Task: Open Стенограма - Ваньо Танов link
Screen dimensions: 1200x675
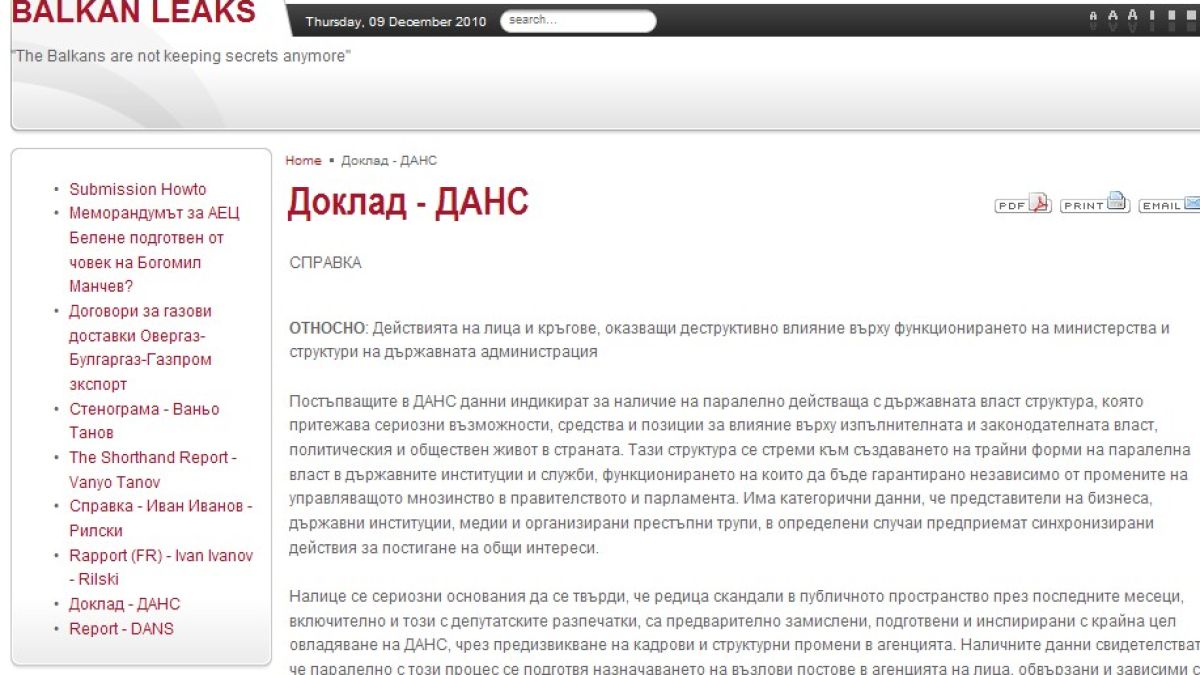Action: [x=144, y=421]
